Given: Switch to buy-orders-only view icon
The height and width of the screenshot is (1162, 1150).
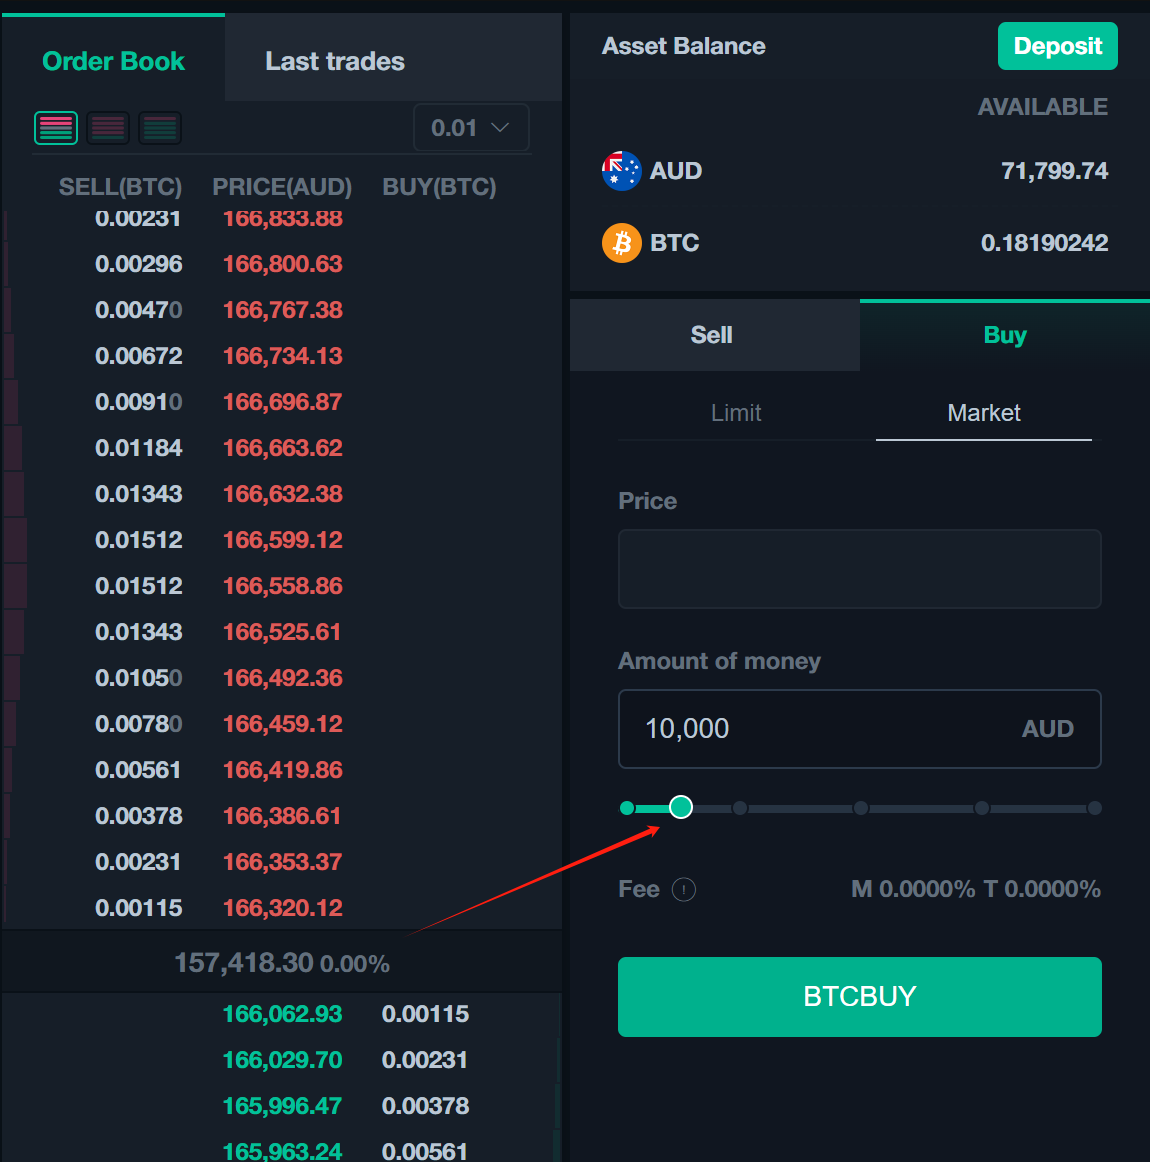Looking at the screenshot, I should [160, 128].
